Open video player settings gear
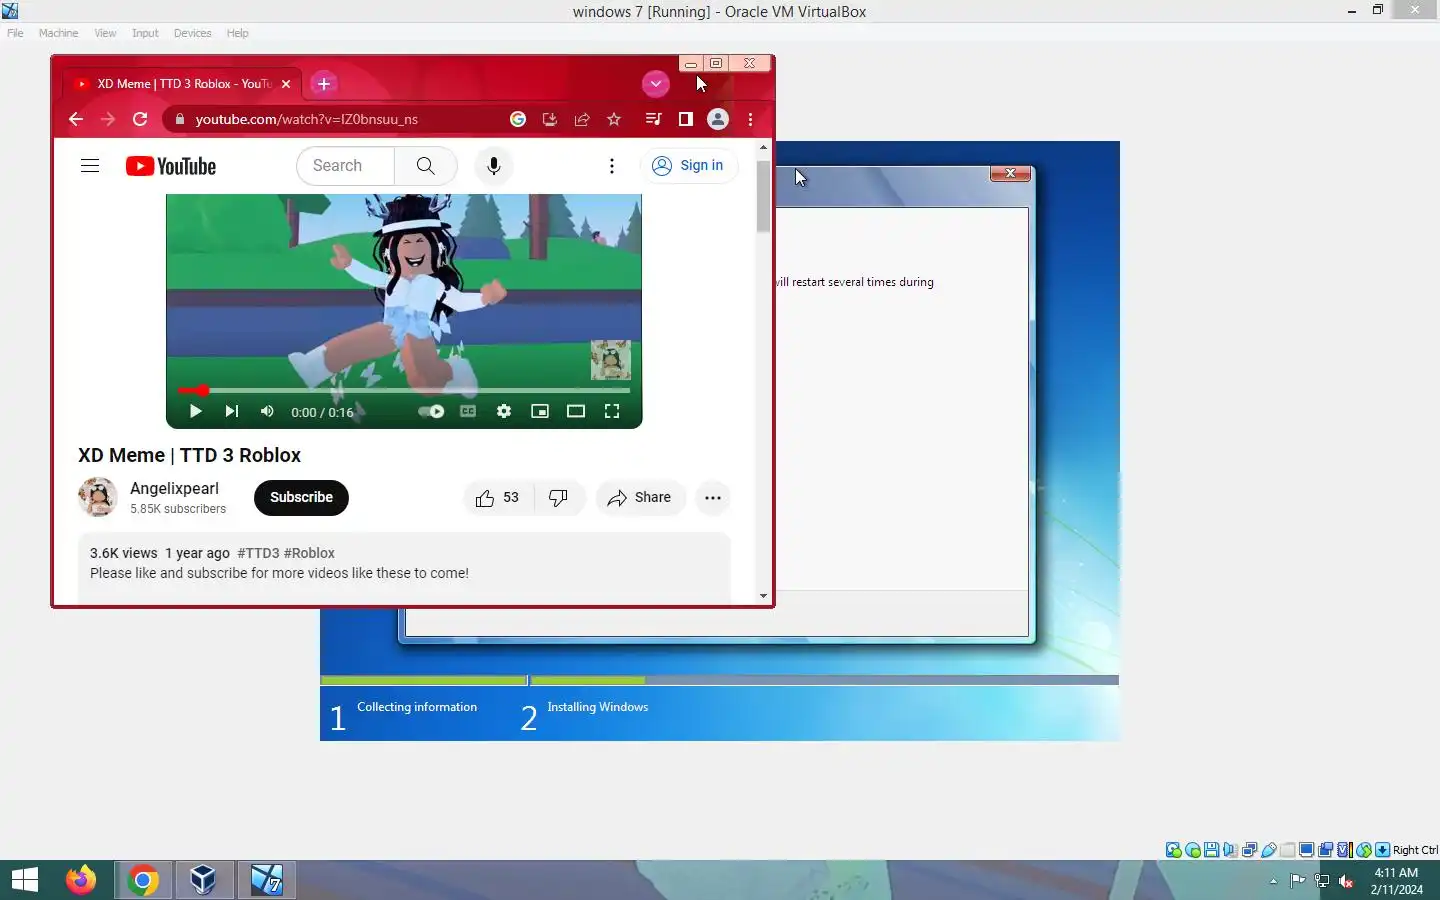 [x=504, y=411]
